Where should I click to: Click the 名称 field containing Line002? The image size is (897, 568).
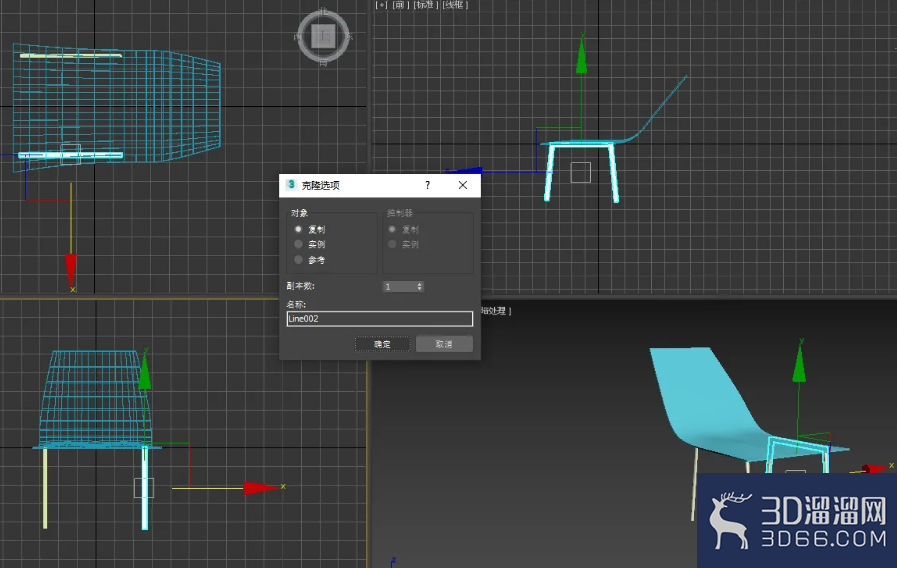pos(380,319)
